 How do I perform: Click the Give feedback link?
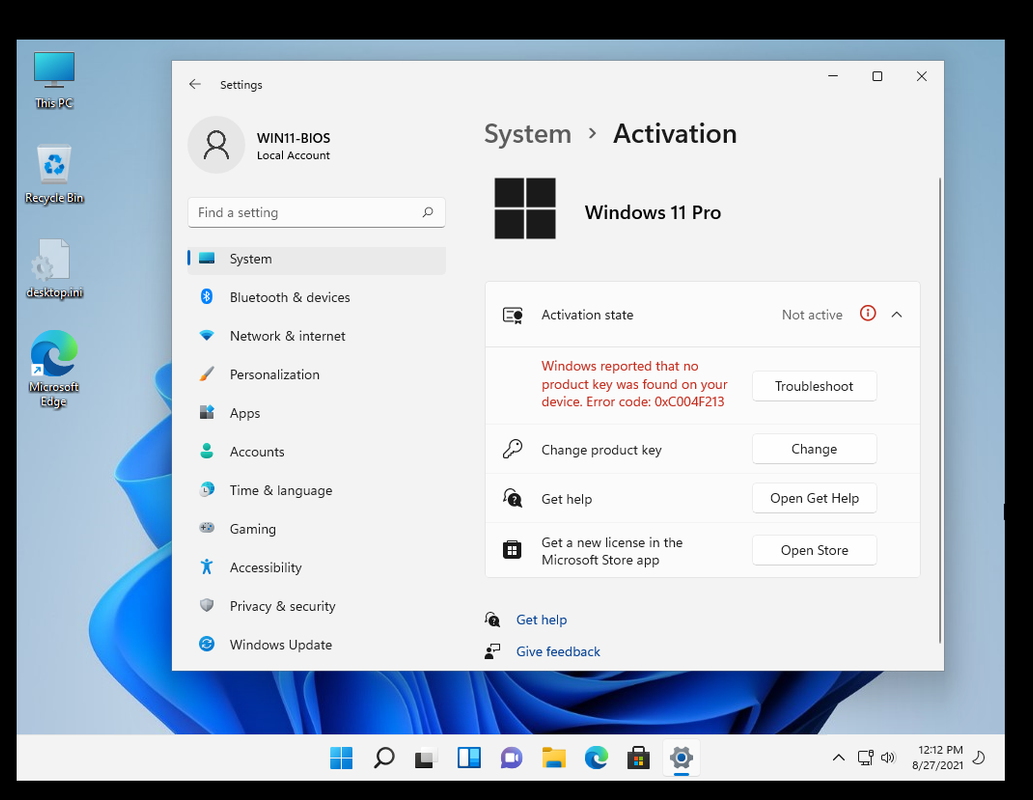point(558,651)
